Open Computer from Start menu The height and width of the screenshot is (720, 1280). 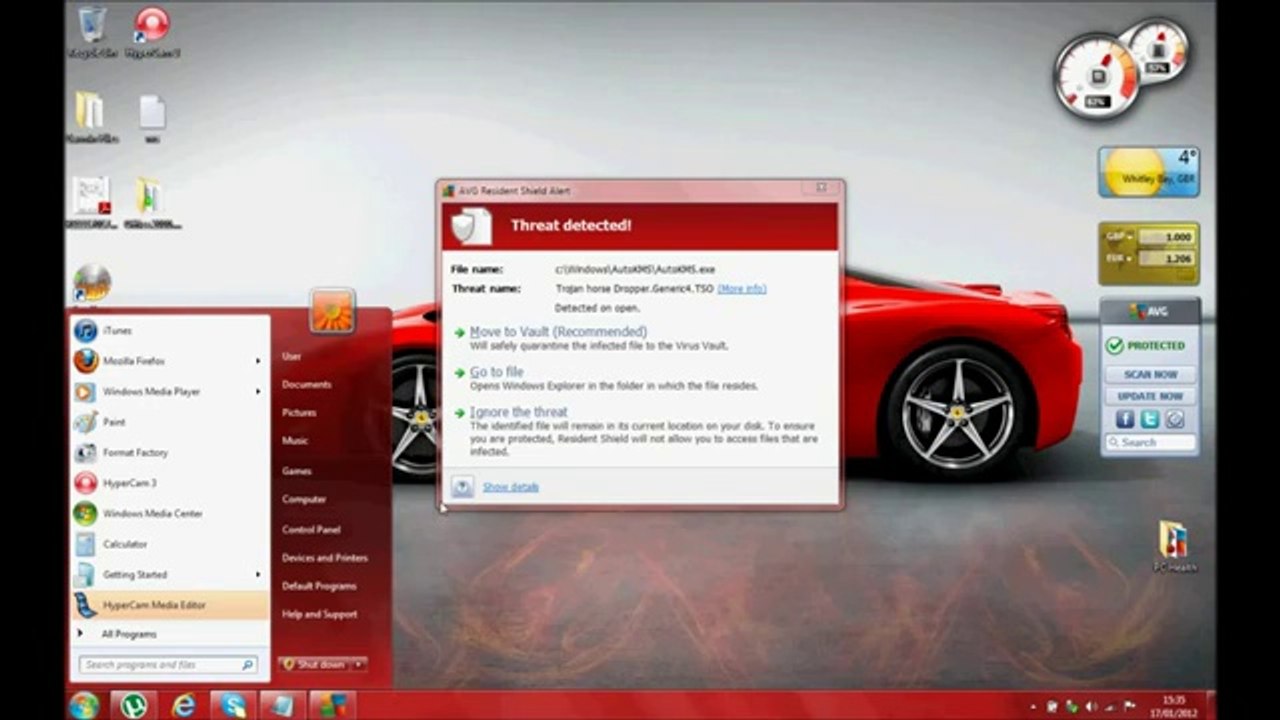(x=303, y=500)
